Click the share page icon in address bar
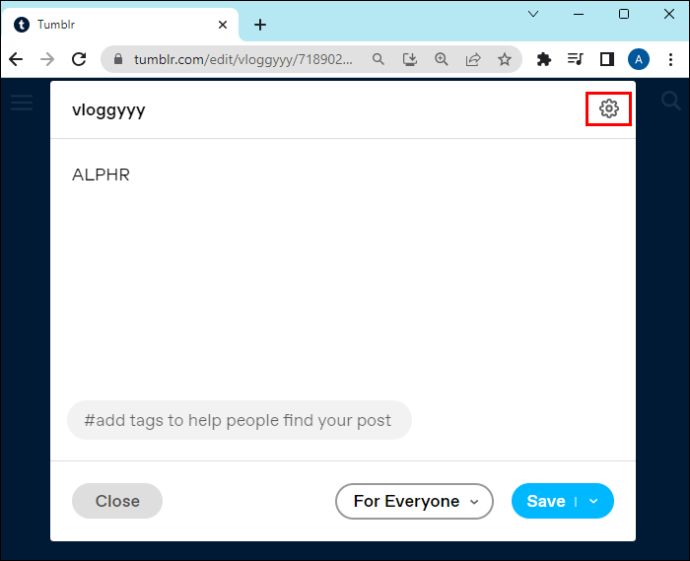Image resolution: width=690 pixels, height=561 pixels. (x=473, y=59)
